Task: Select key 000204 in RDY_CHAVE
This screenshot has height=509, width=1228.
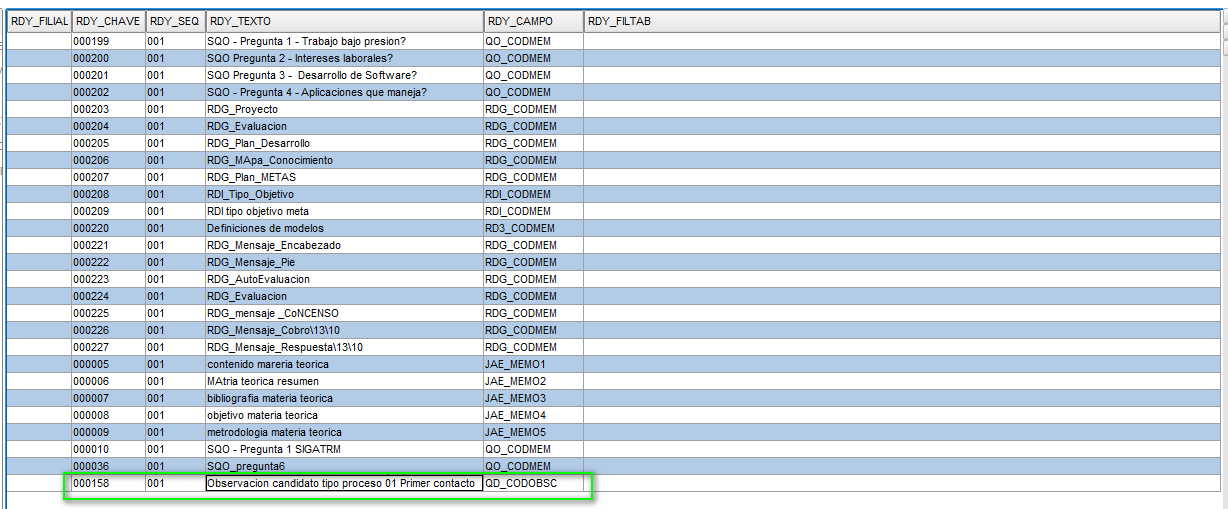Action: [x=108, y=126]
